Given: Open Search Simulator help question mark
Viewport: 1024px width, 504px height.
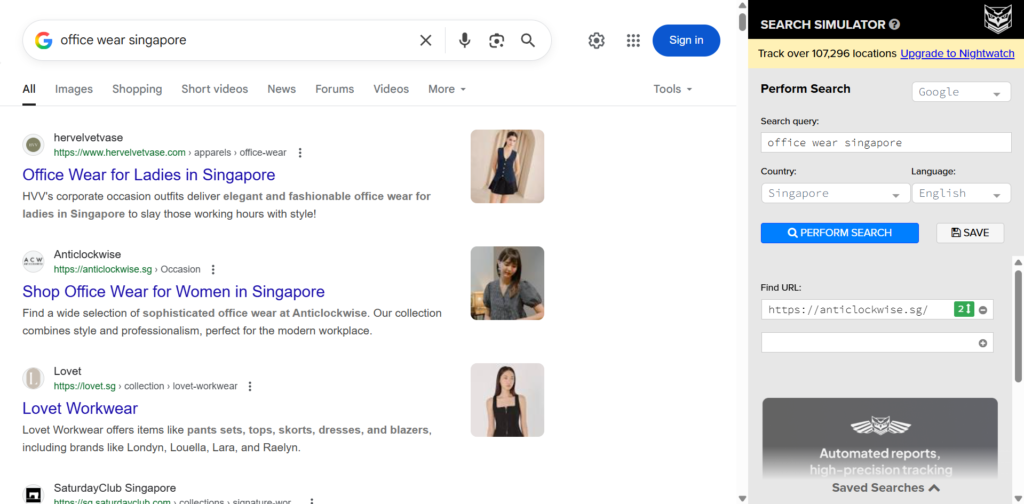Looking at the screenshot, I should click(x=894, y=24).
